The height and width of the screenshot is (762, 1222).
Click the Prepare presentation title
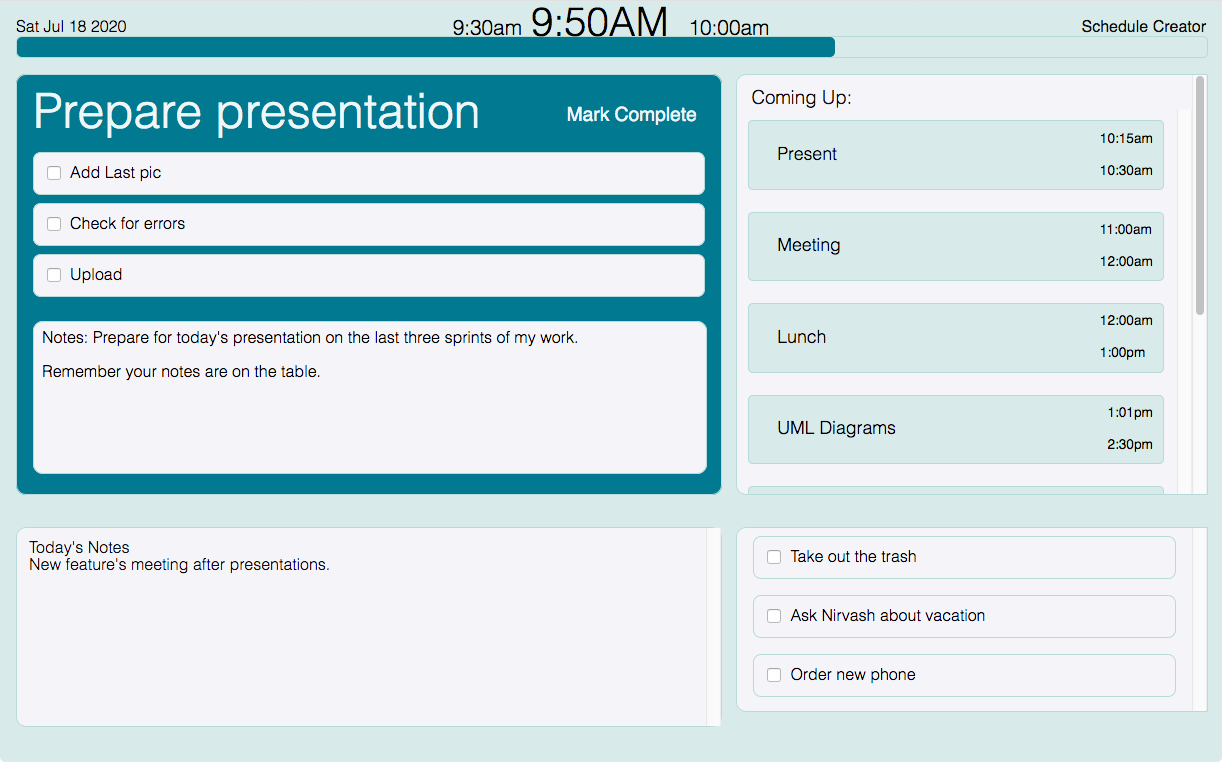coord(256,112)
